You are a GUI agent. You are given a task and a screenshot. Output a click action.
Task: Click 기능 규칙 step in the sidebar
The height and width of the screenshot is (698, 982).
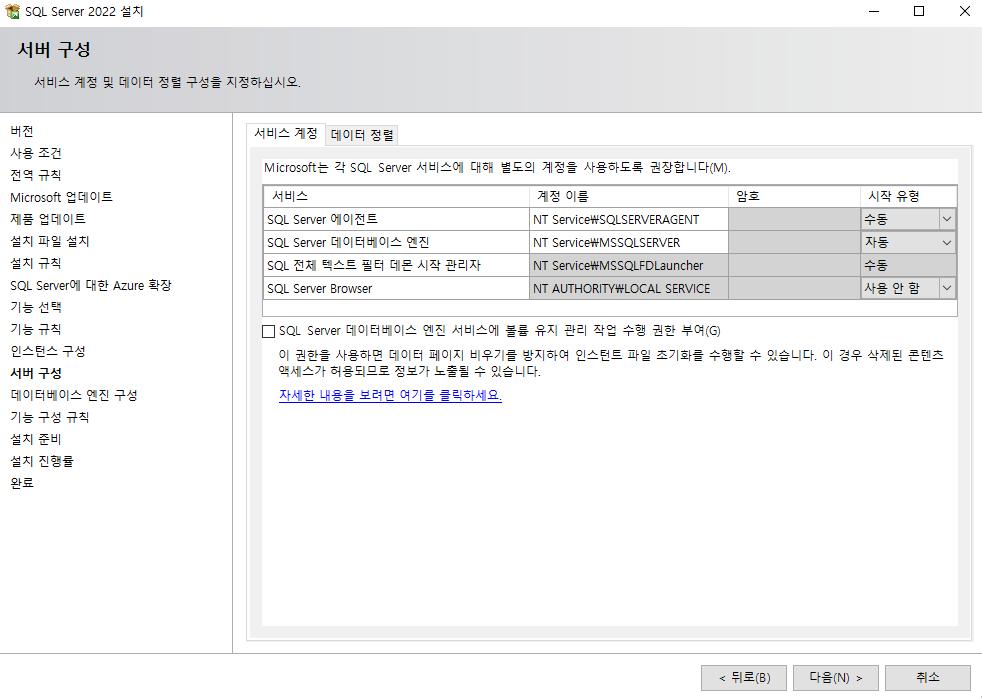36,329
